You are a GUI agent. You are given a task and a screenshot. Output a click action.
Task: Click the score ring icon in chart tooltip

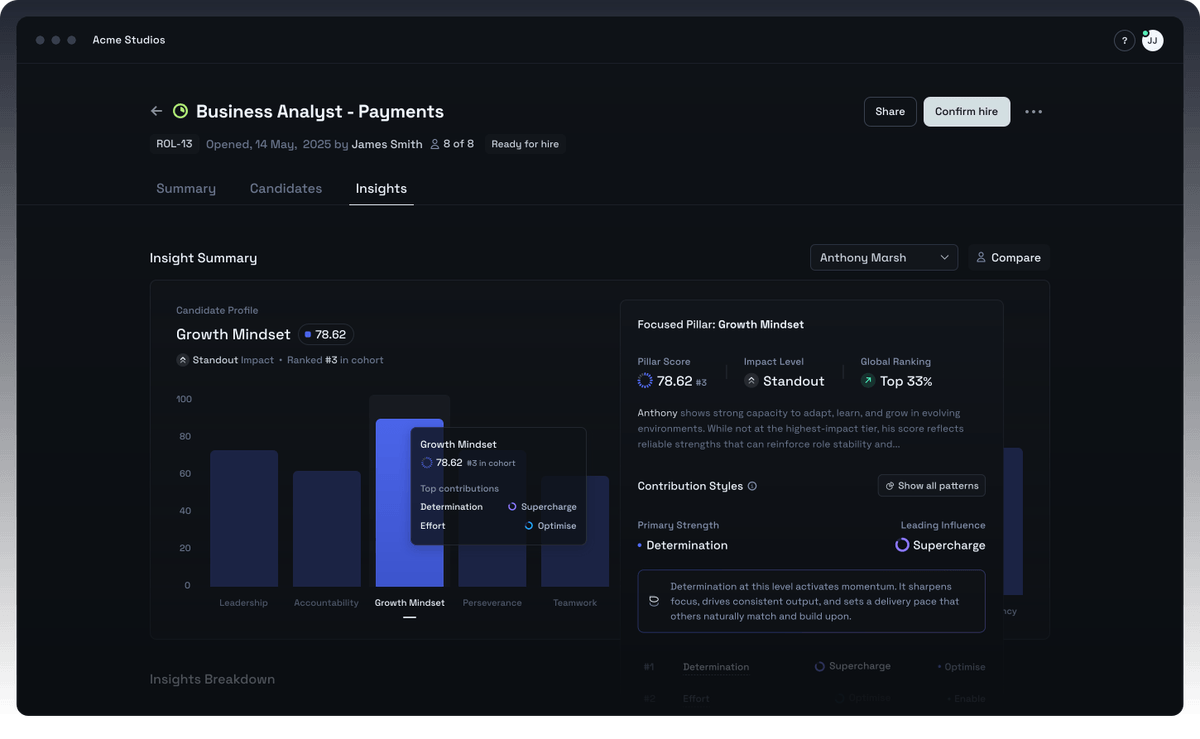[x=427, y=463]
